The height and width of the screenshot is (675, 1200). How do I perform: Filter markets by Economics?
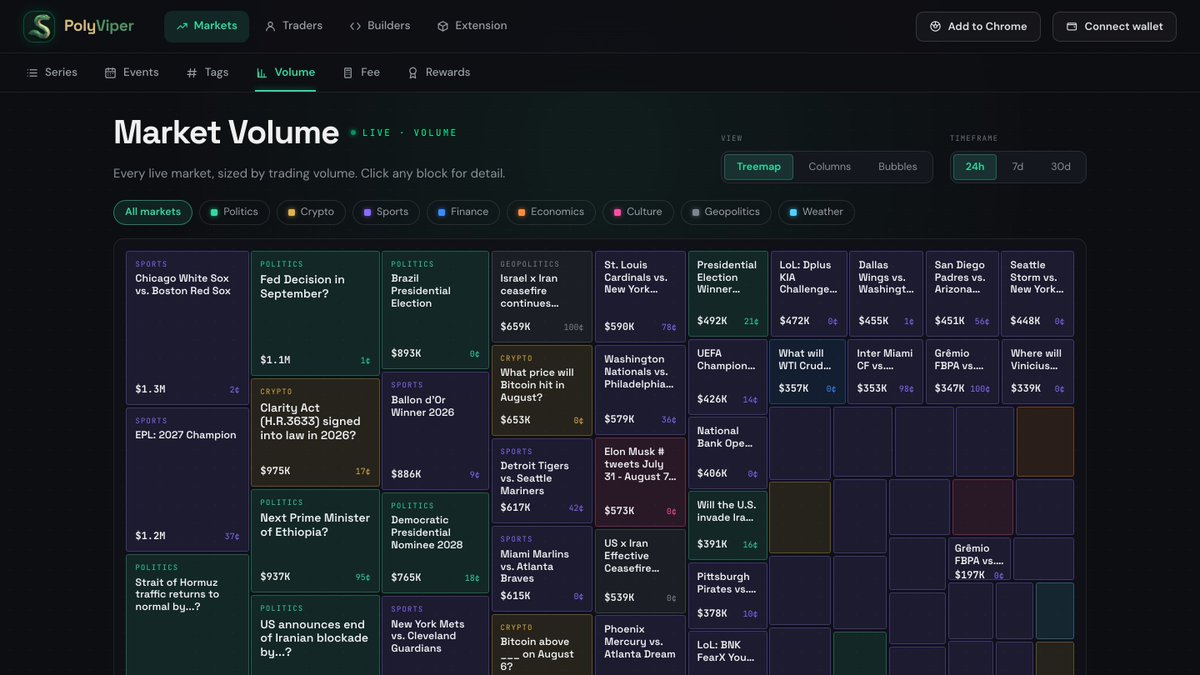click(551, 212)
